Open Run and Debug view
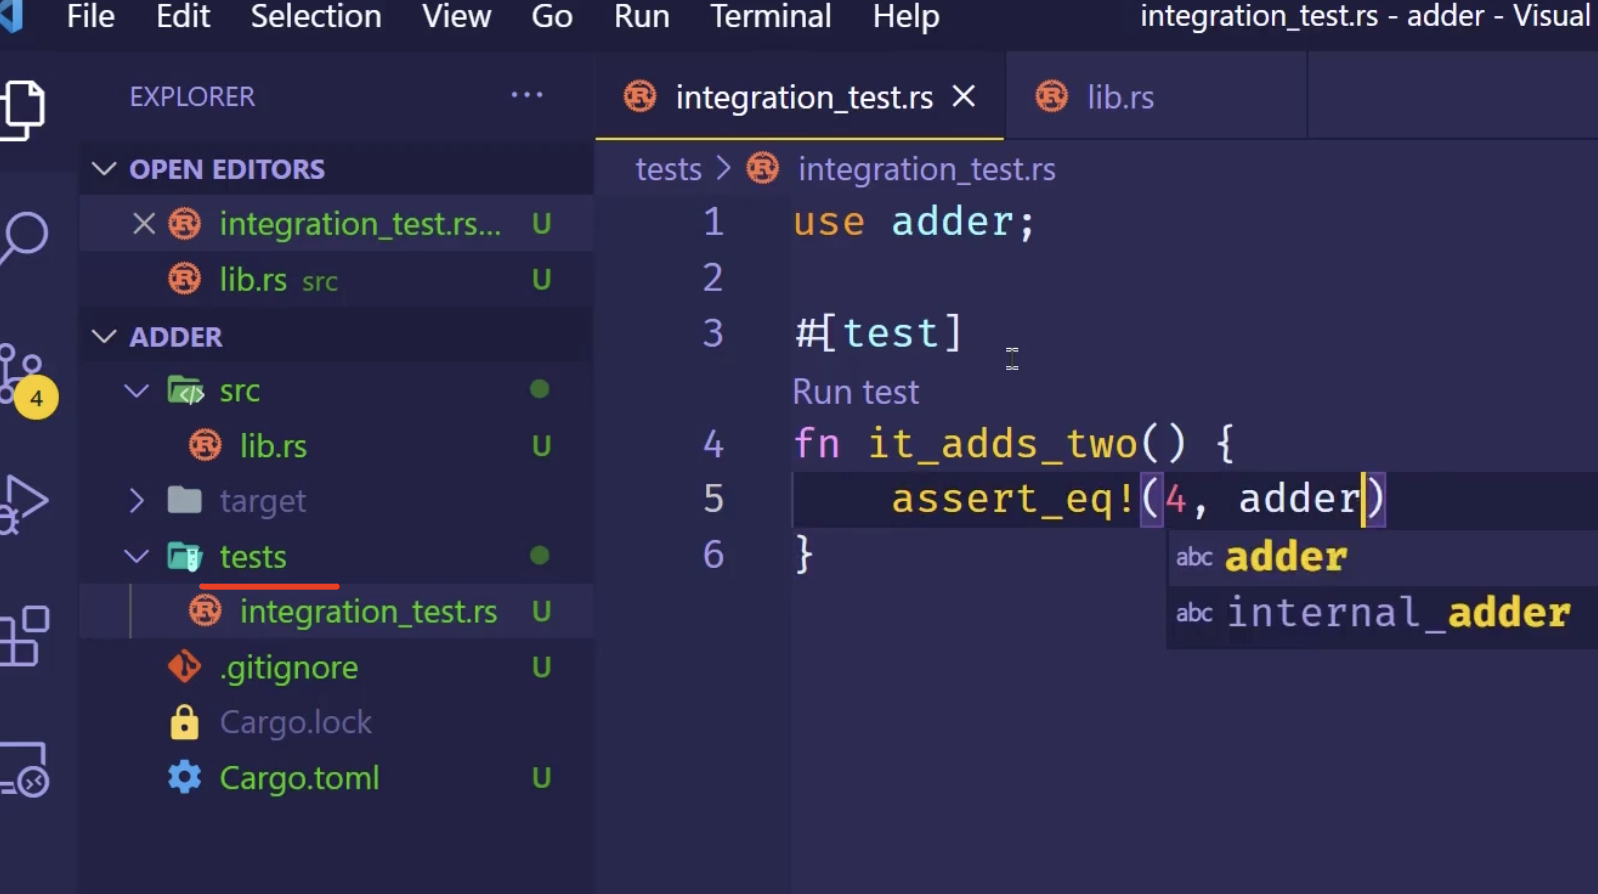 pyautogui.click(x=24, y=503)
